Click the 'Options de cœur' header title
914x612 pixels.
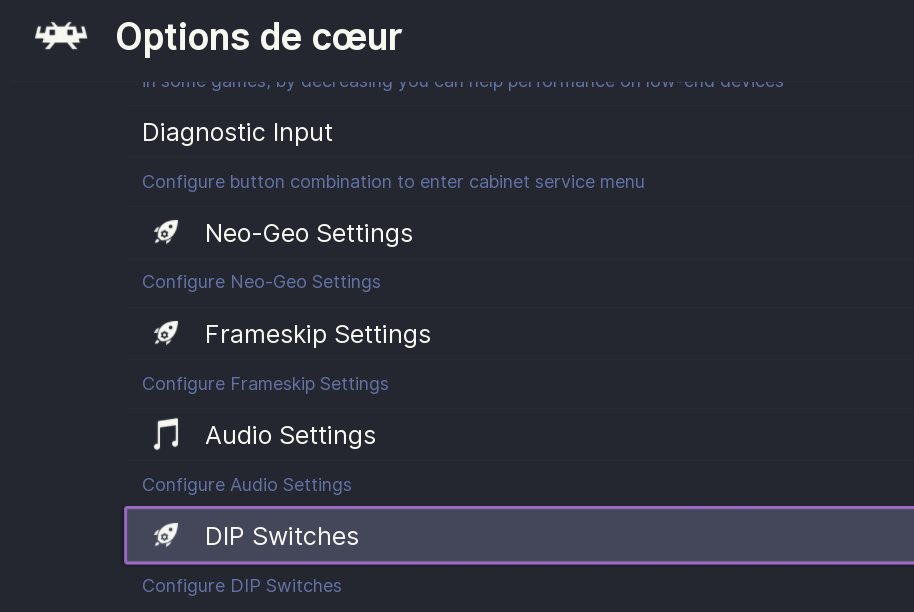tap(258, 37)
